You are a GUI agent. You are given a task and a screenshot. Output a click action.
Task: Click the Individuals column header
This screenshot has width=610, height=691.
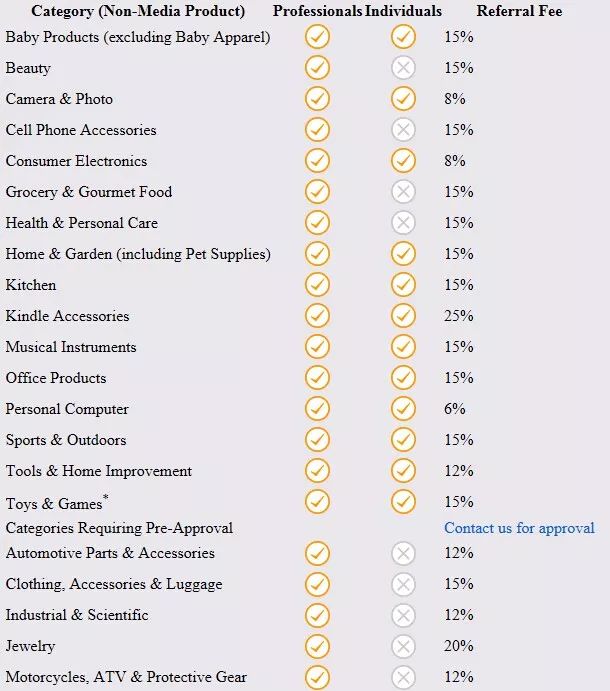pyautogui.click(x=403, y=12)
